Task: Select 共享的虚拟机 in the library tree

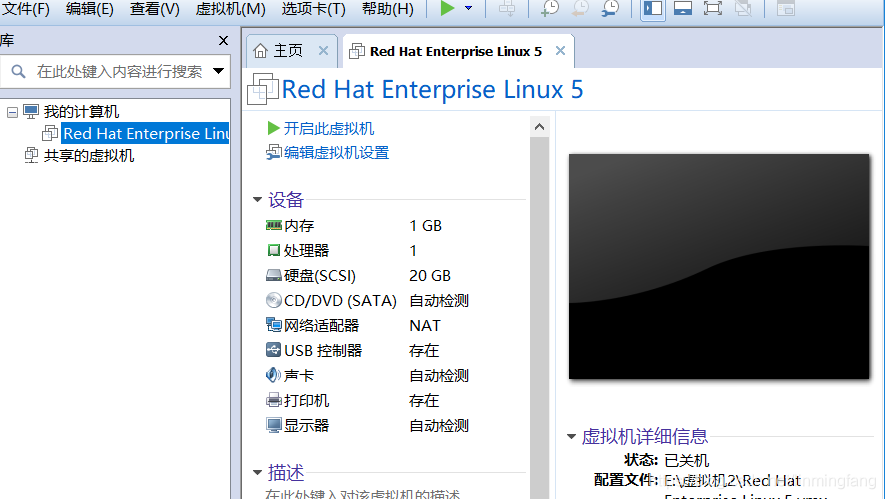Action: click(x=89, y=155)
